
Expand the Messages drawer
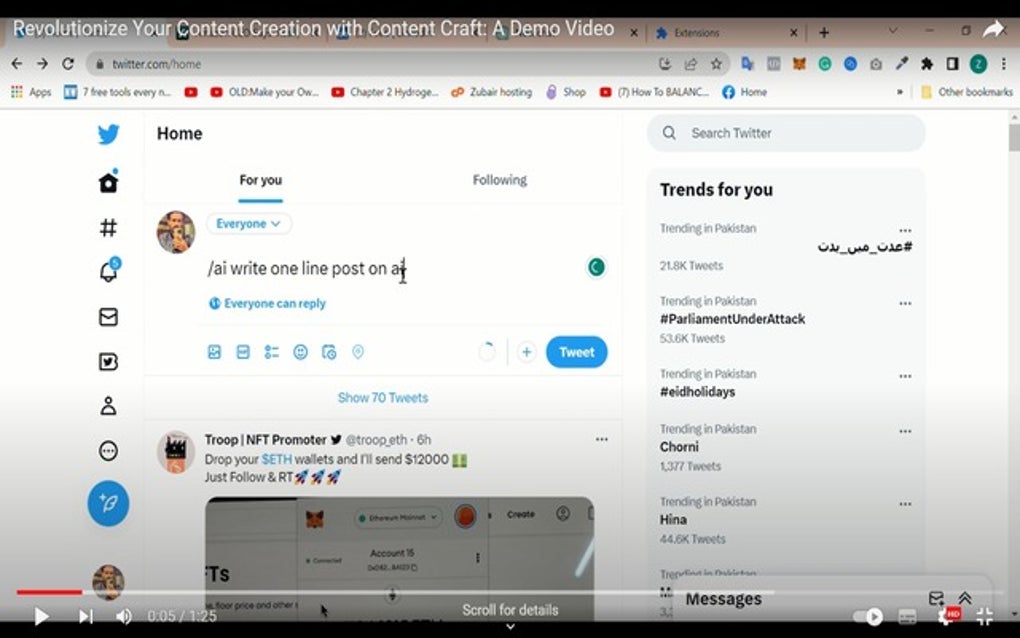point(965,598)
